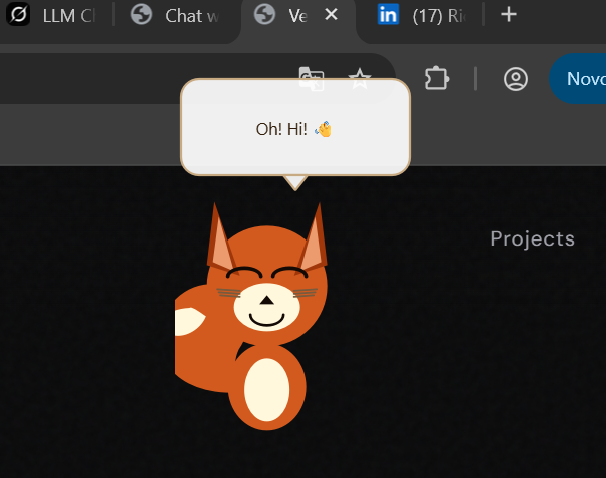
Task: Open a new tab with the plus button
Action: (x=509, y=15)
